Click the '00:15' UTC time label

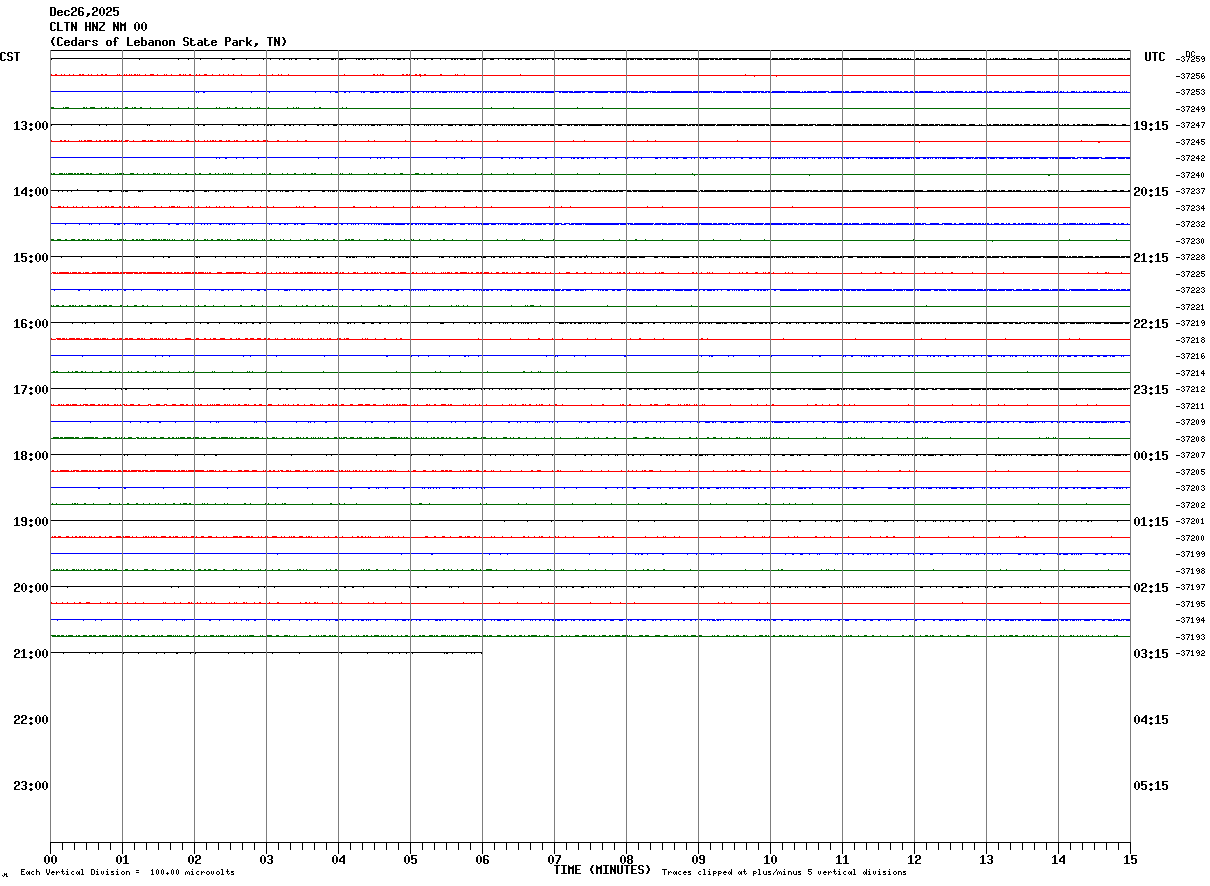pos(1150,456)
